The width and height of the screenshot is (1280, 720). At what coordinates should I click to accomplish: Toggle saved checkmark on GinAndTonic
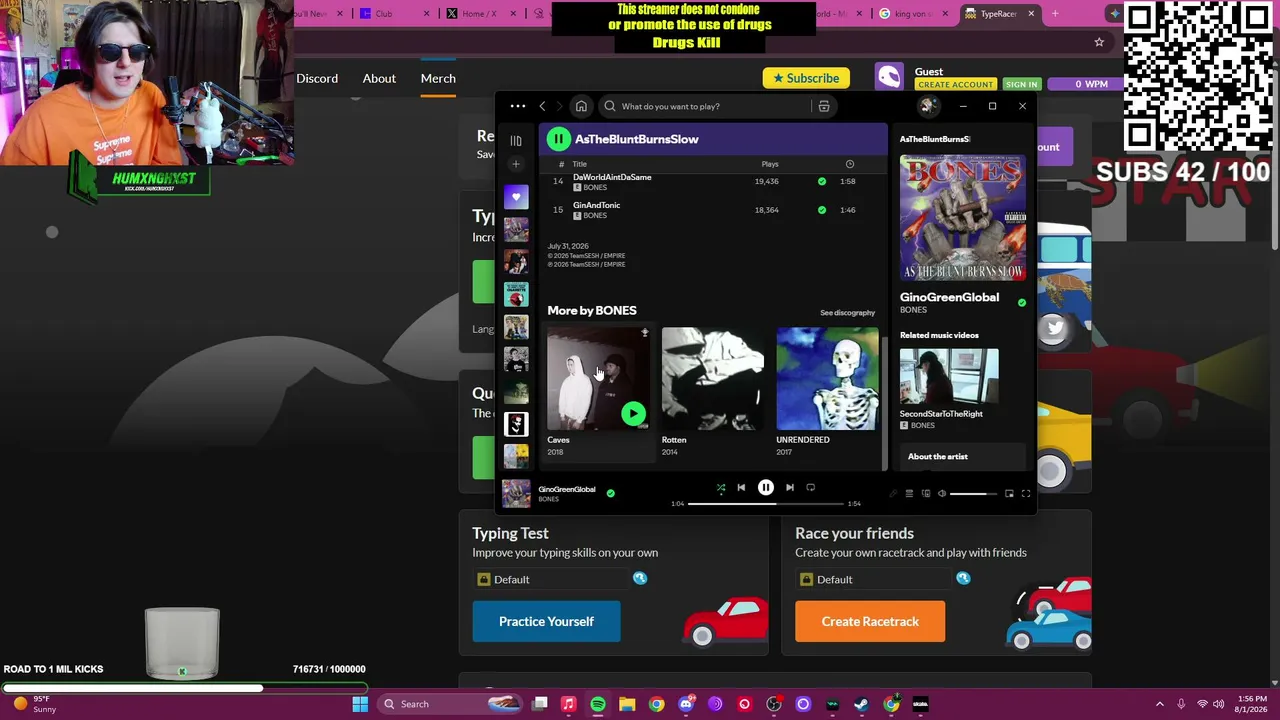822,209
